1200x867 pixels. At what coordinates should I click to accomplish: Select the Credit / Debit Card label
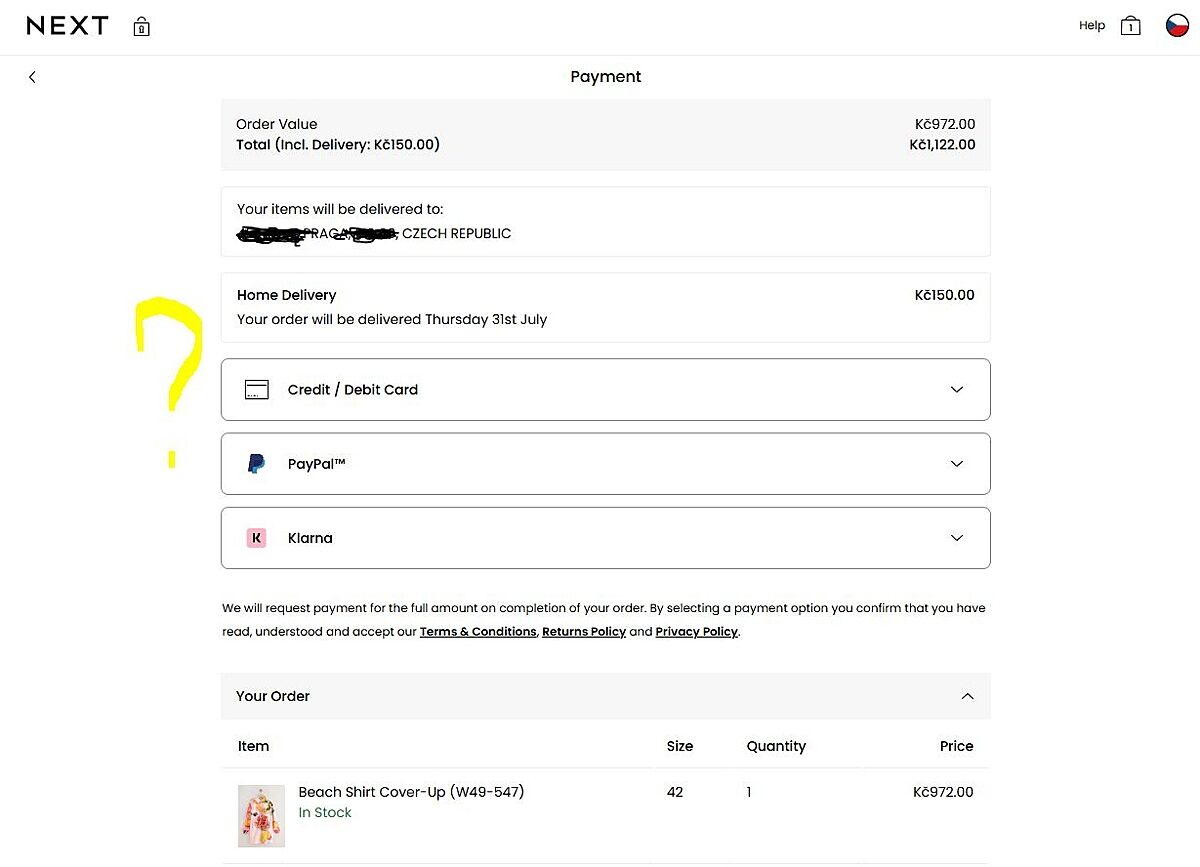click(353, 390)
